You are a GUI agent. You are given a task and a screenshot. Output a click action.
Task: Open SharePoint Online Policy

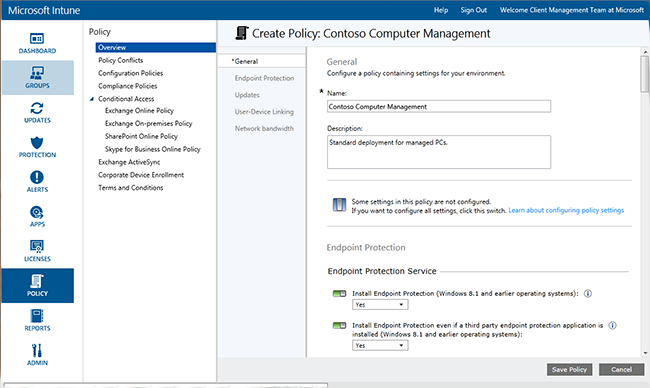coord(141,136)
